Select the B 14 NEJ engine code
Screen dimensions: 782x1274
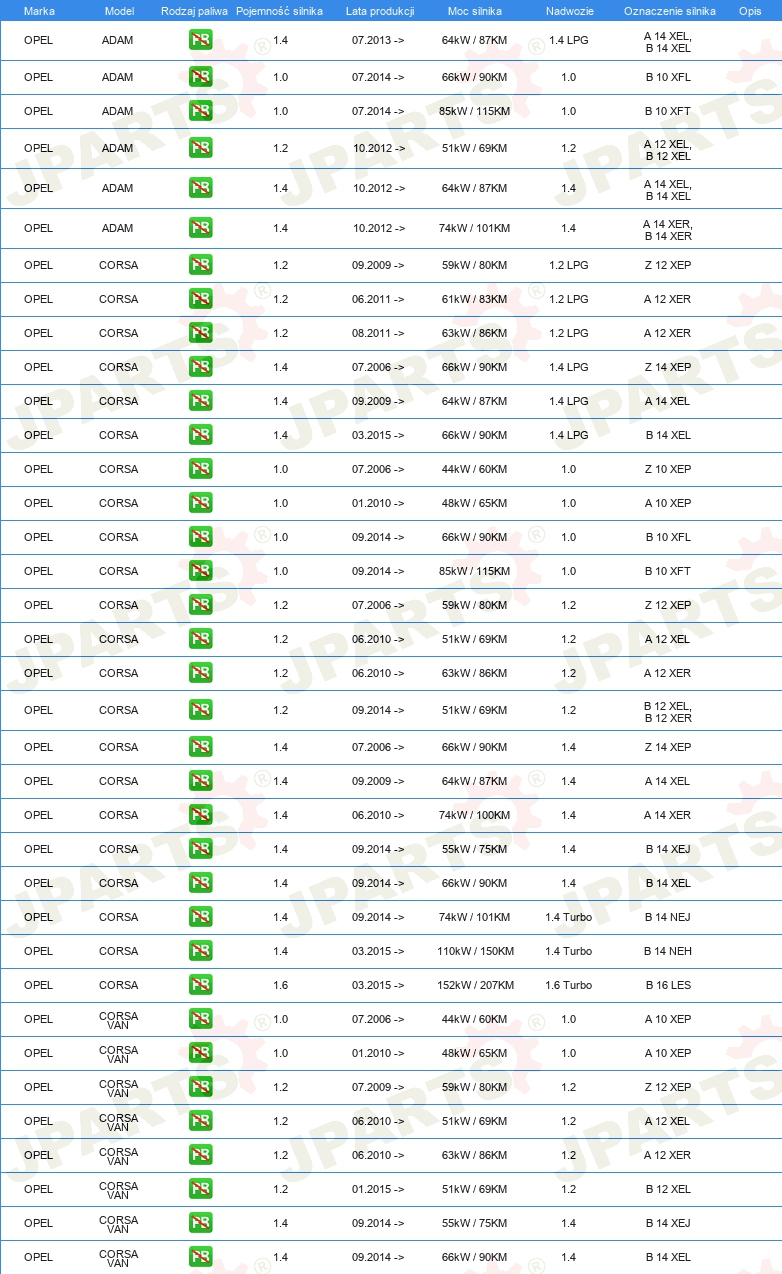pyautogui.click(x=668, y=917)
